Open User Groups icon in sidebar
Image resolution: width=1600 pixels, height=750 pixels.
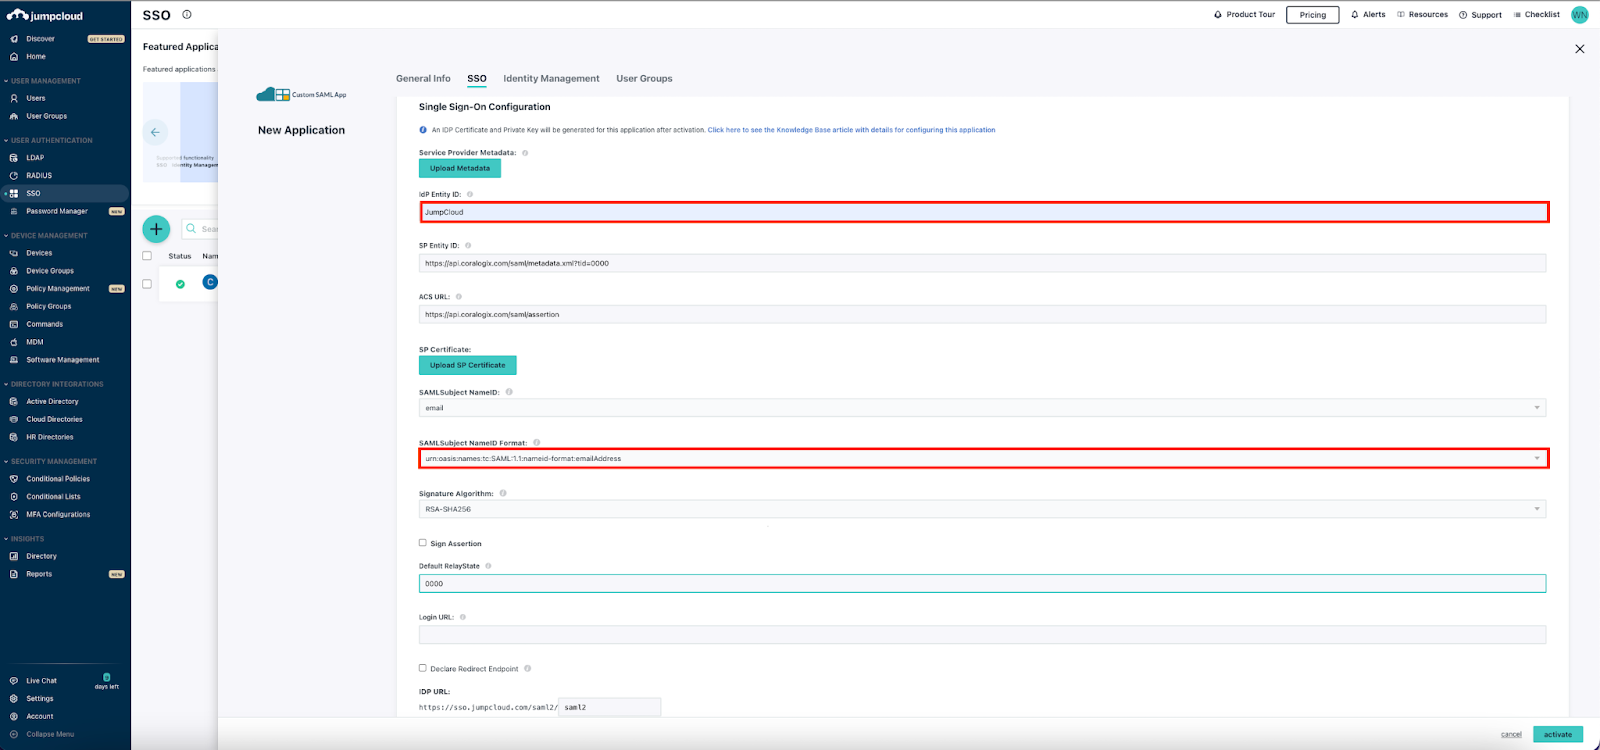[14, 116]
